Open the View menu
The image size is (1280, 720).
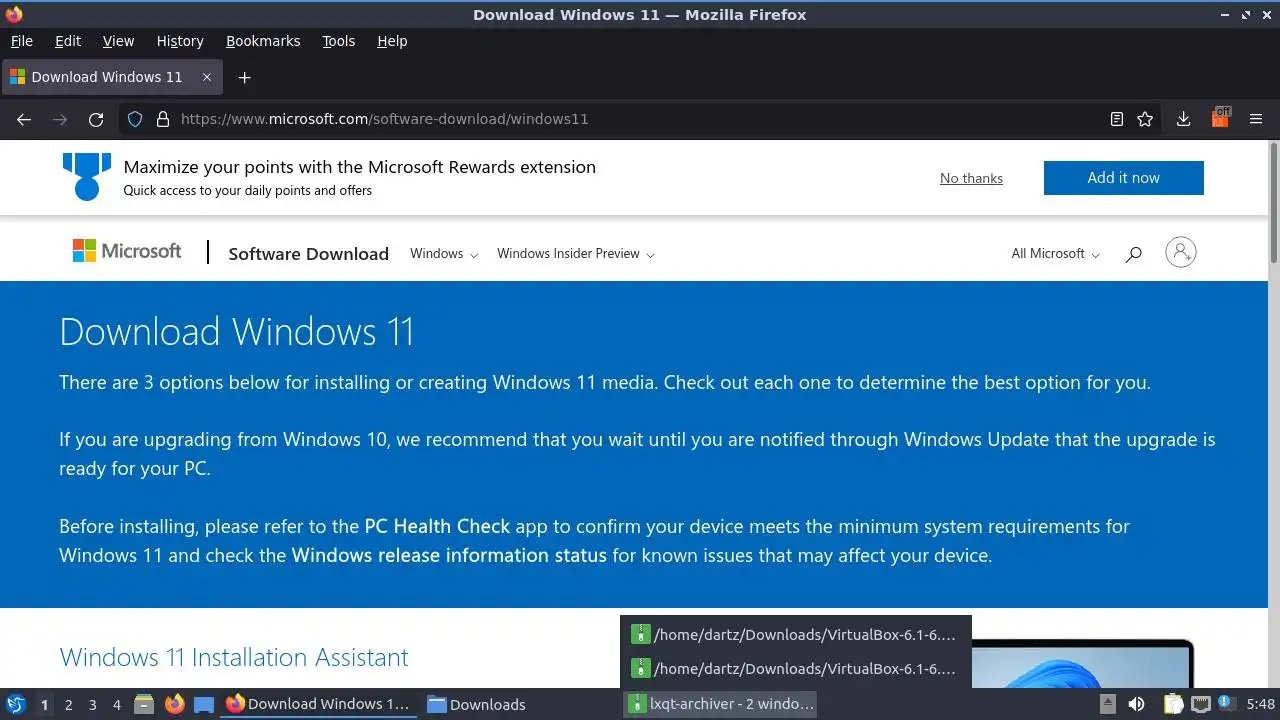(x=118, y=41)
